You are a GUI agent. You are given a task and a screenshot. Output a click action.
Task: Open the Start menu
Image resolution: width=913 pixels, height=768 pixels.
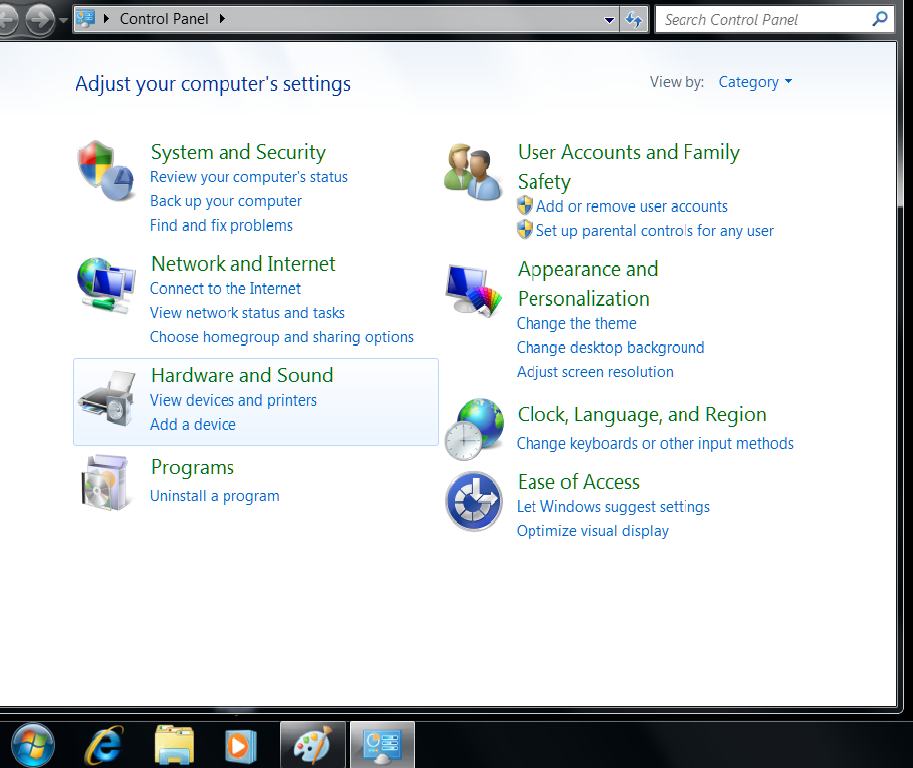(33, 744)
